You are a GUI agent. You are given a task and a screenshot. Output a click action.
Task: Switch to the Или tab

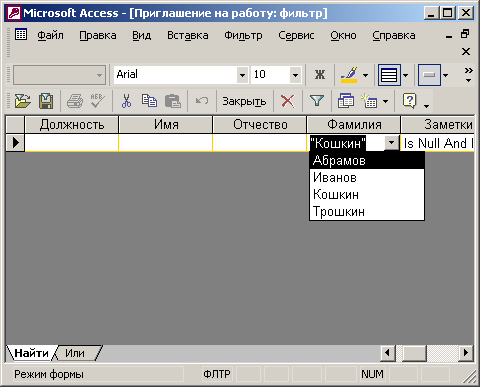pyautogui.click(x=75, y=353)
